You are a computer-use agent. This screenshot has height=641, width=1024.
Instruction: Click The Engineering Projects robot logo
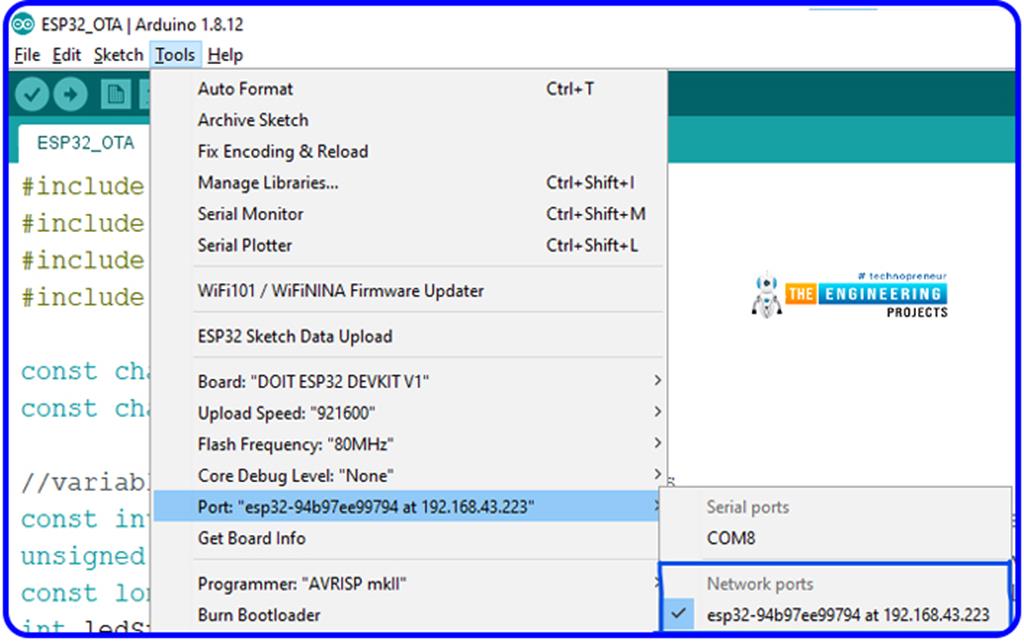(766, 295)
